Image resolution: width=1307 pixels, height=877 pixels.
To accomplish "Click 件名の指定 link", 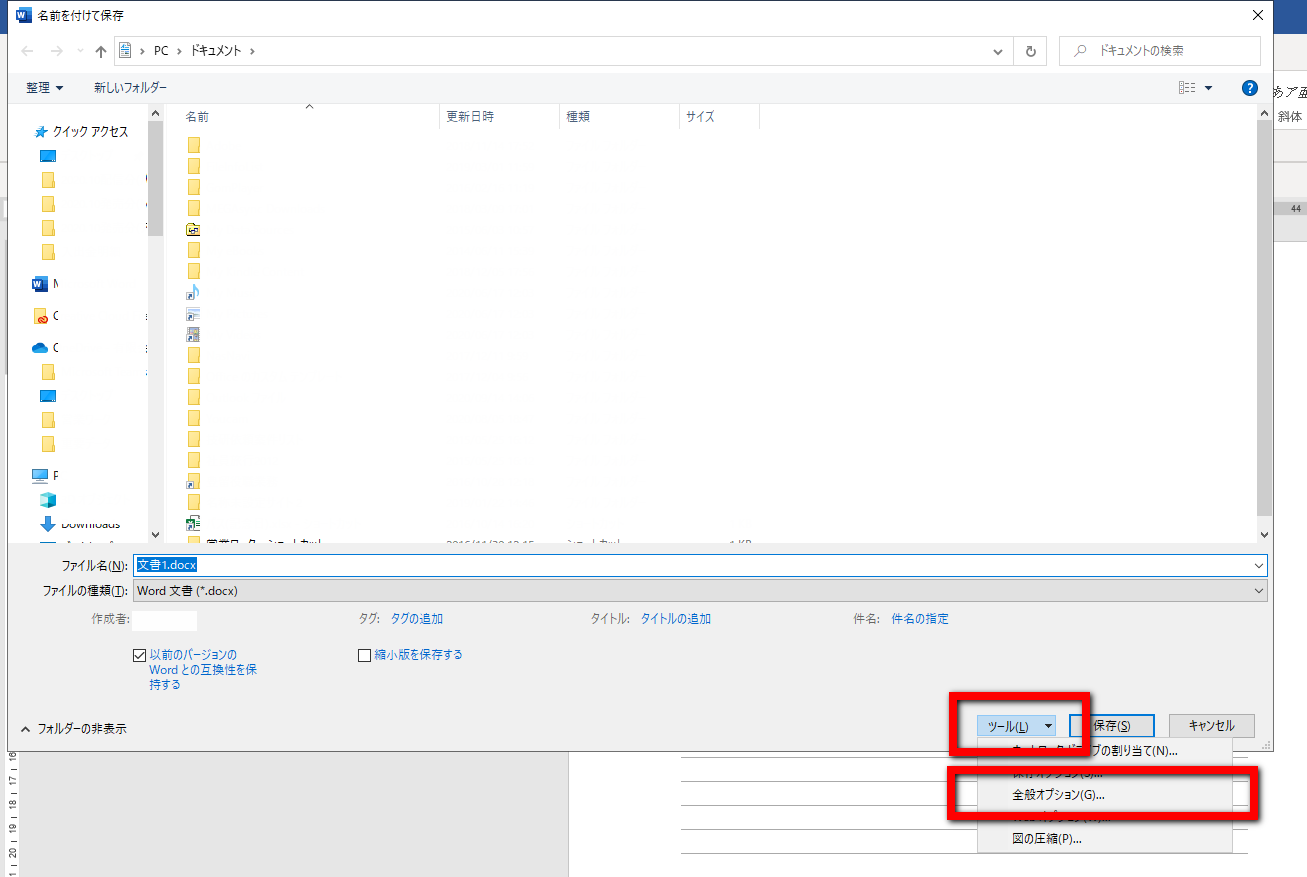I will (x=920, y=619).
